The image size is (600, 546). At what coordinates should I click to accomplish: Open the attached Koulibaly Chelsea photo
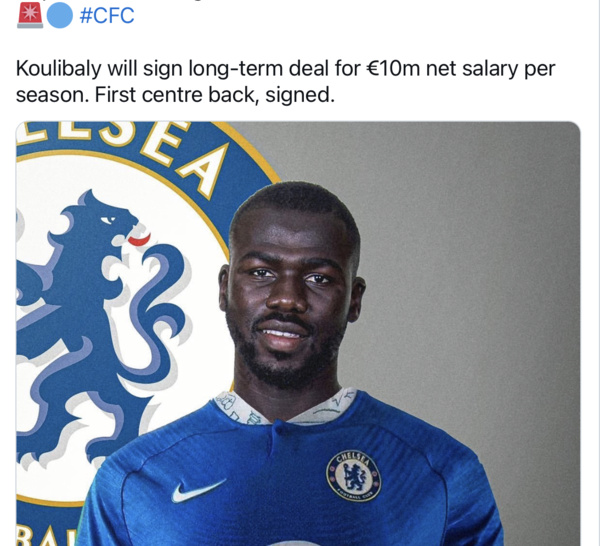coord(298,333)
